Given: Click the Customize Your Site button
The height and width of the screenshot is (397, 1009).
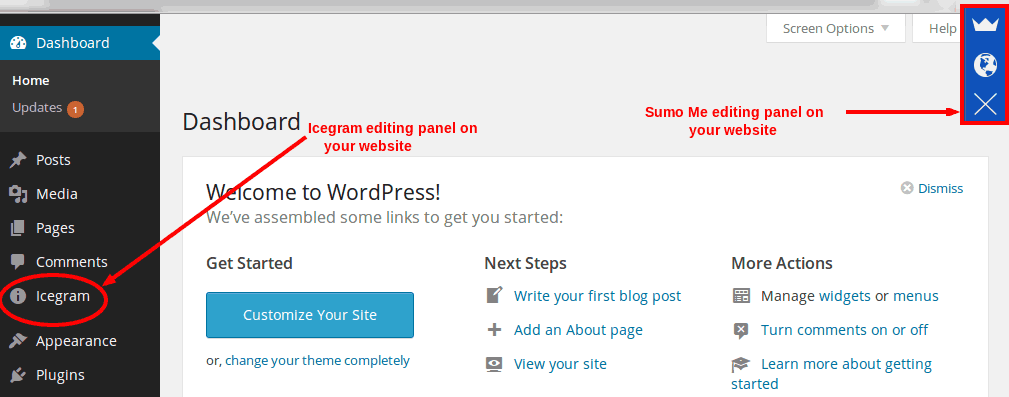Looking at the screenshot, I should (310, 315).
